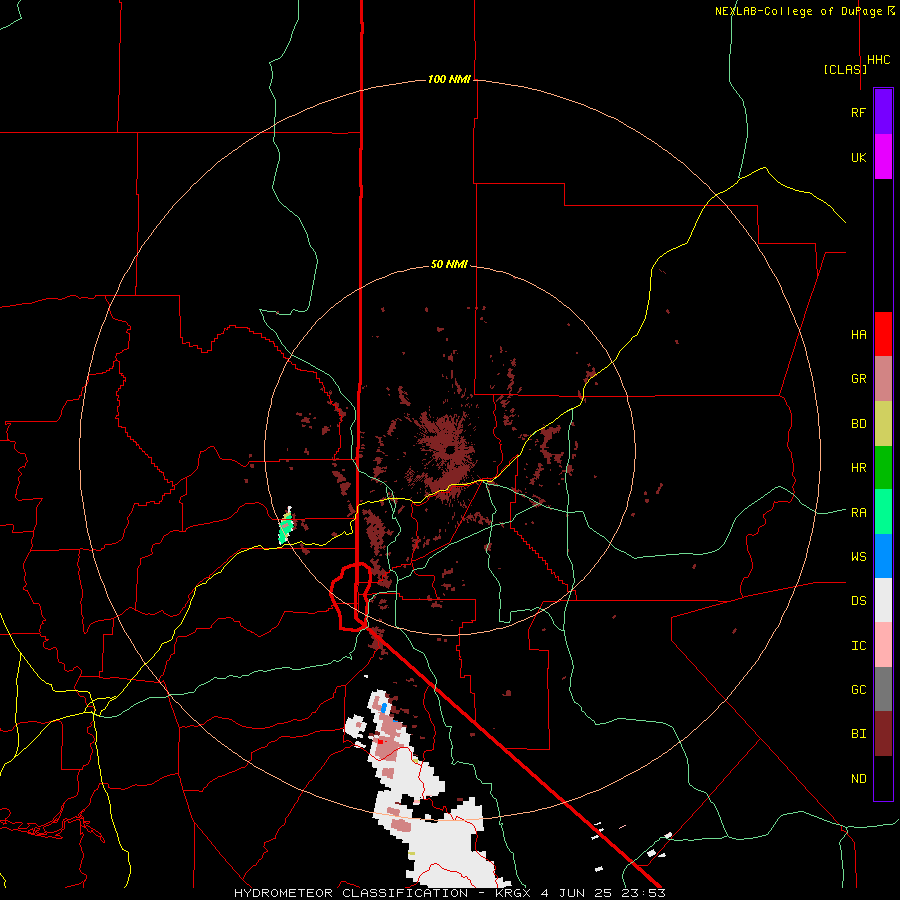This screenshot has height=900, width=900.
Task: Select the GC gray legend swatch
Action: [x=883, y=689]
